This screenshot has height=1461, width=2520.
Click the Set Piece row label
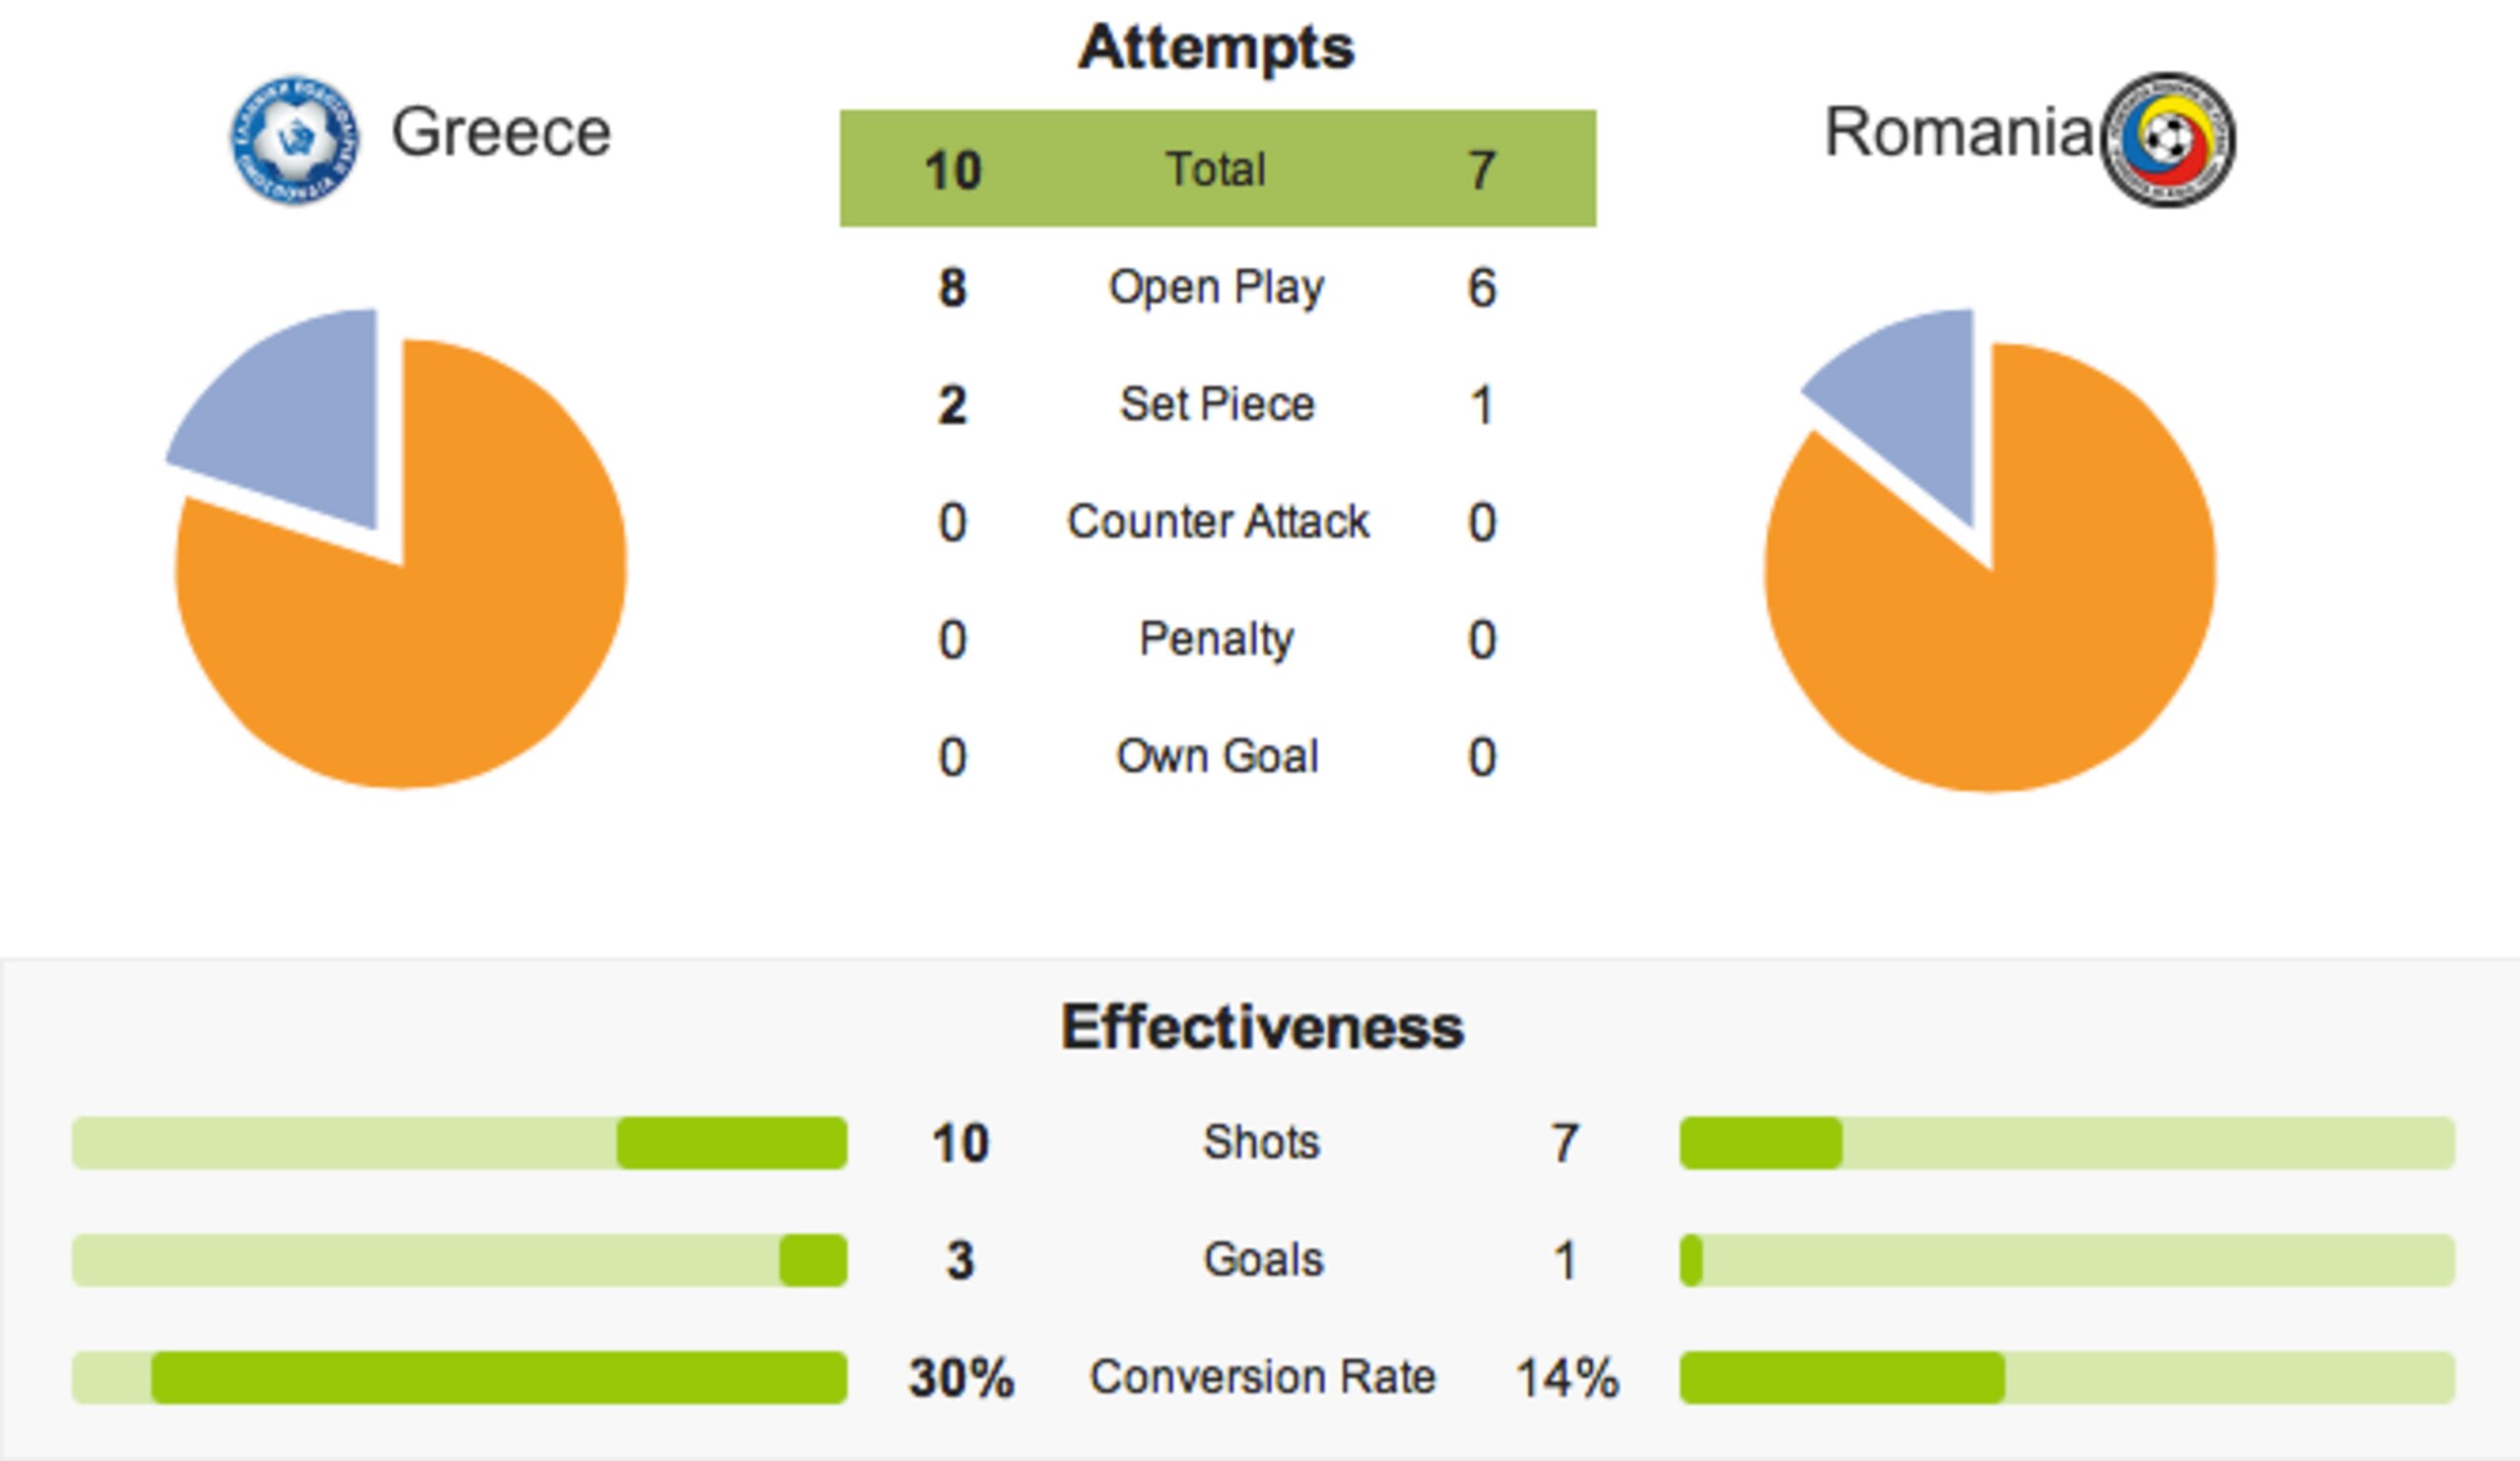click(1217, 404)
